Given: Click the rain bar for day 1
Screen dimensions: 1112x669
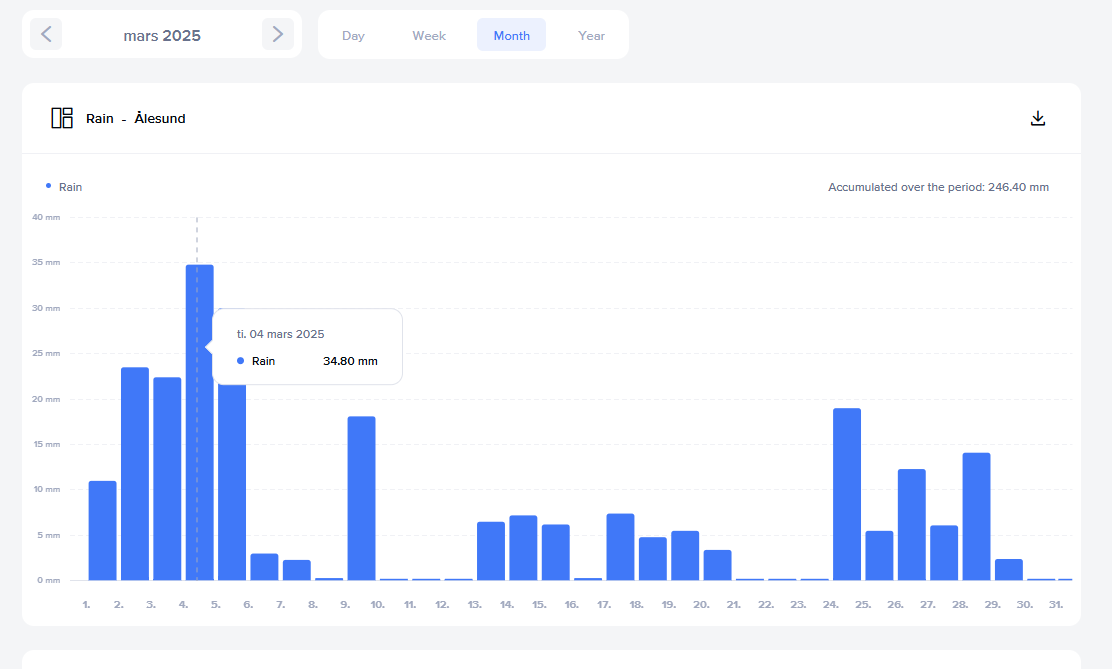Looking at the screenshot, I should point(102,530).
